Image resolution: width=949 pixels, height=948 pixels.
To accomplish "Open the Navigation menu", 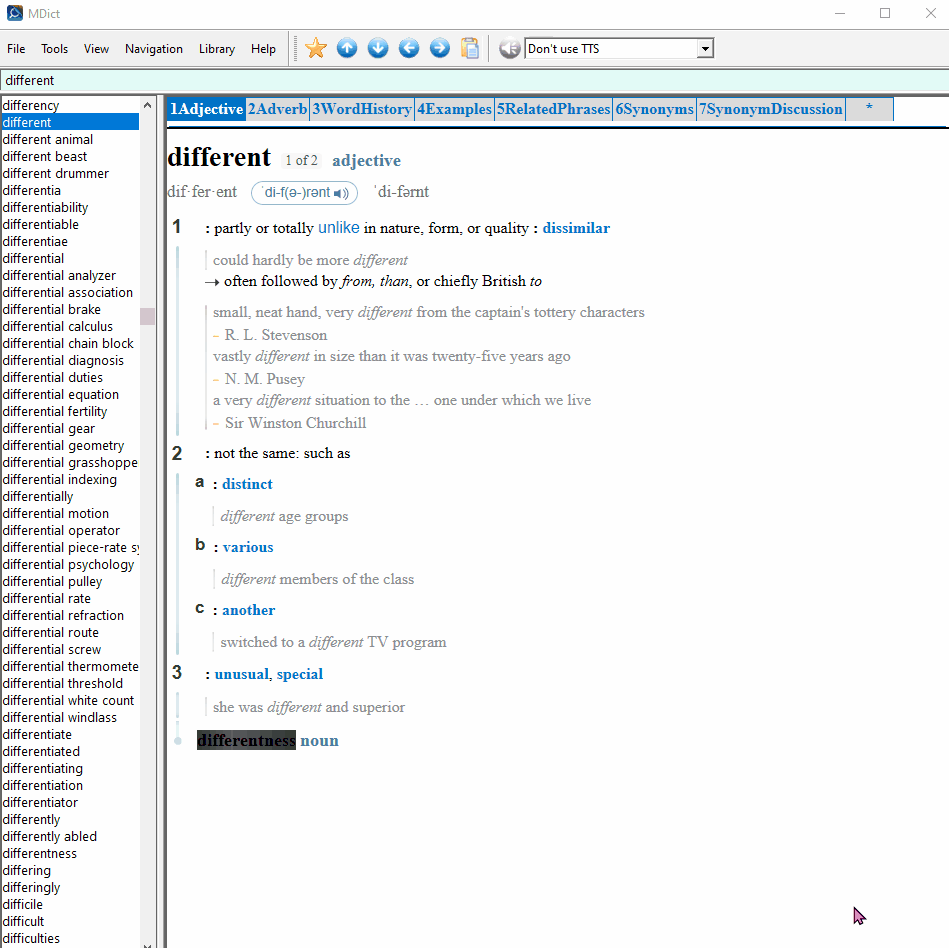I will pyautogui.click(x=153, y=48).
